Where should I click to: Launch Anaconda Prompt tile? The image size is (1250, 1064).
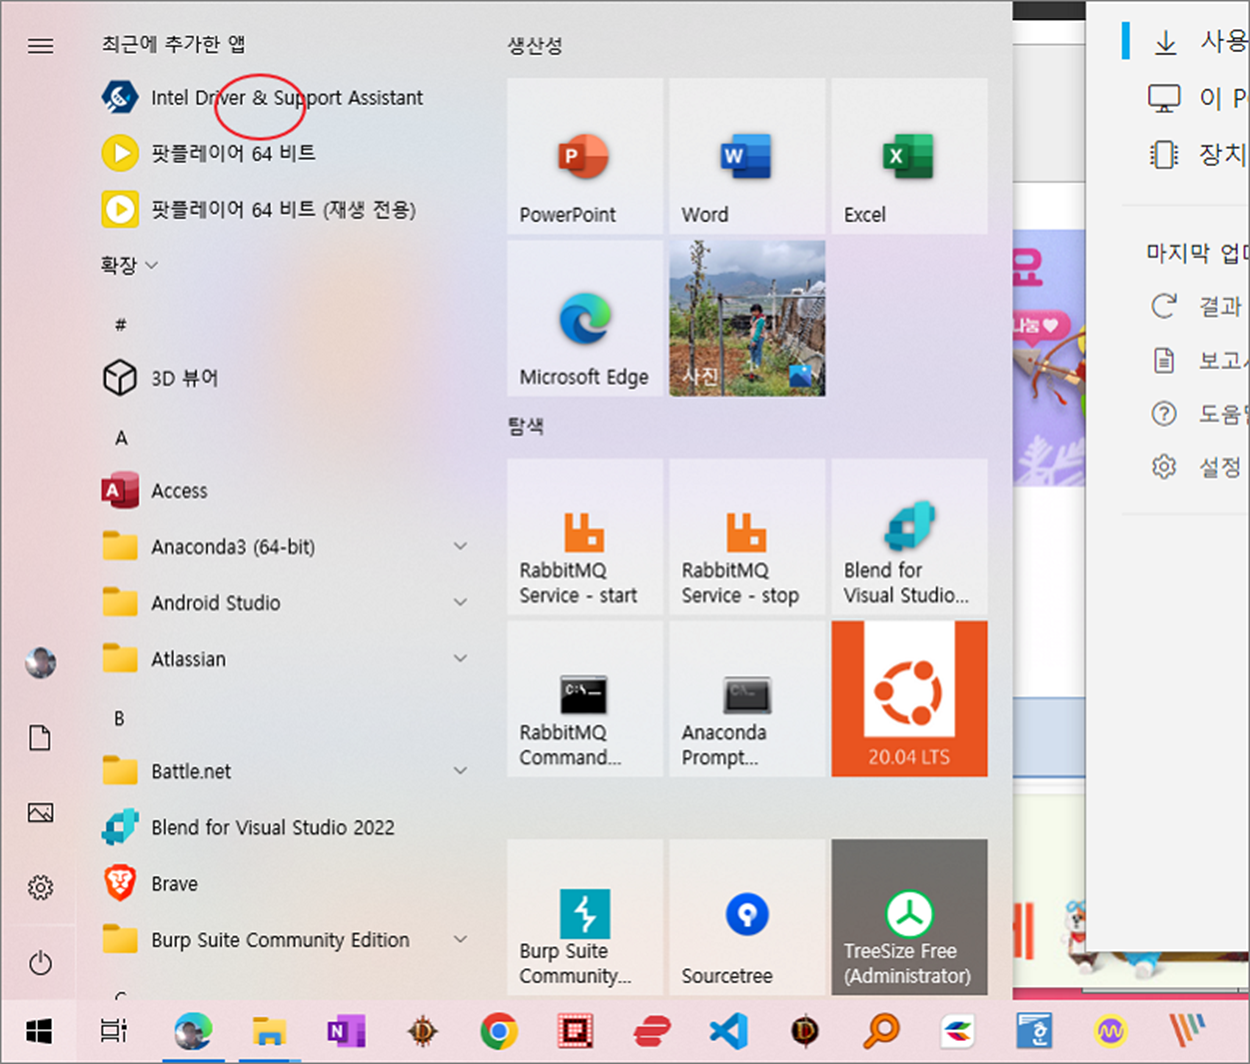coord(747,698)
